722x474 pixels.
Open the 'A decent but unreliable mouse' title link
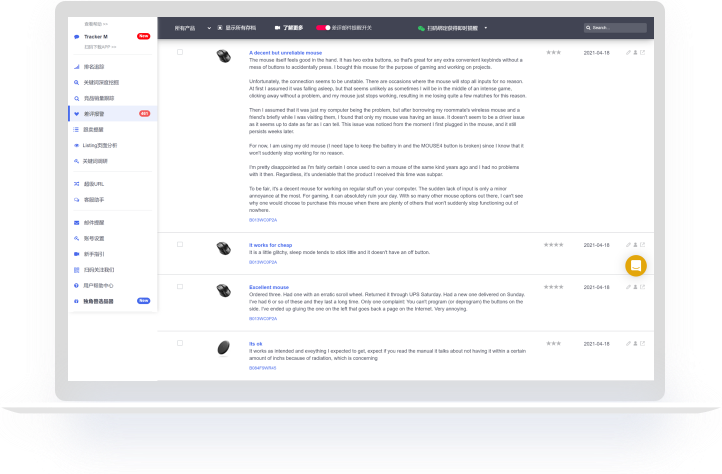(x=285, y=53)
